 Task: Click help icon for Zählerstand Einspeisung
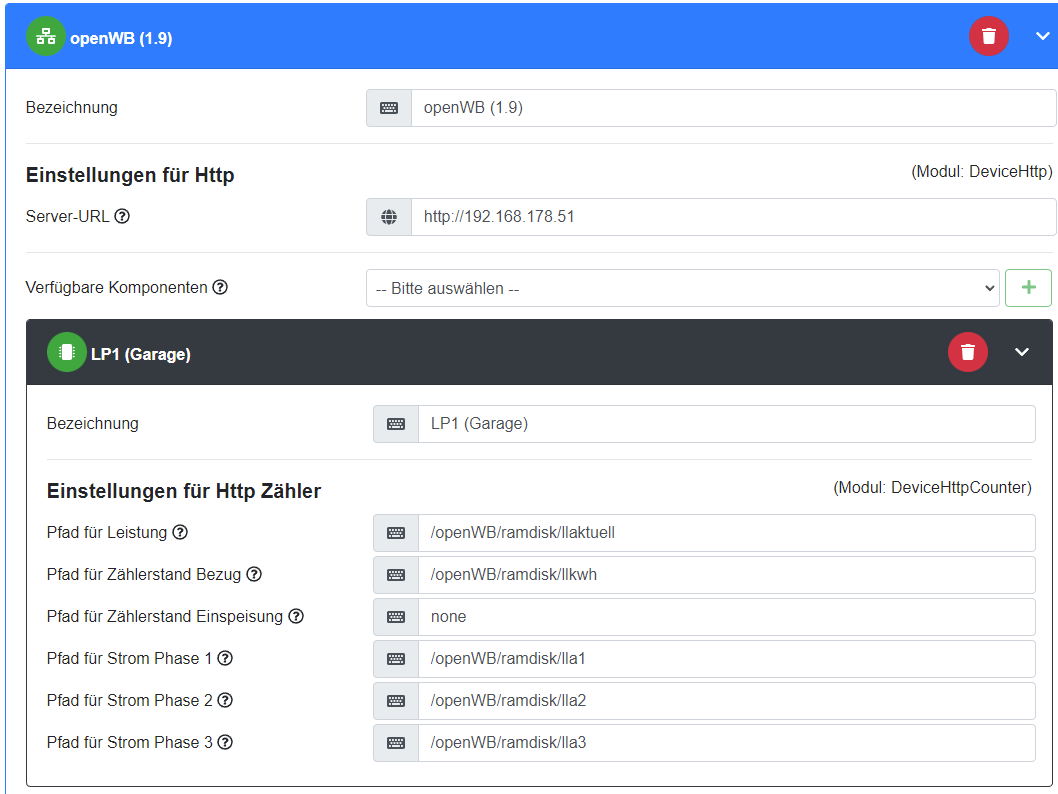[x=296, y=616]
